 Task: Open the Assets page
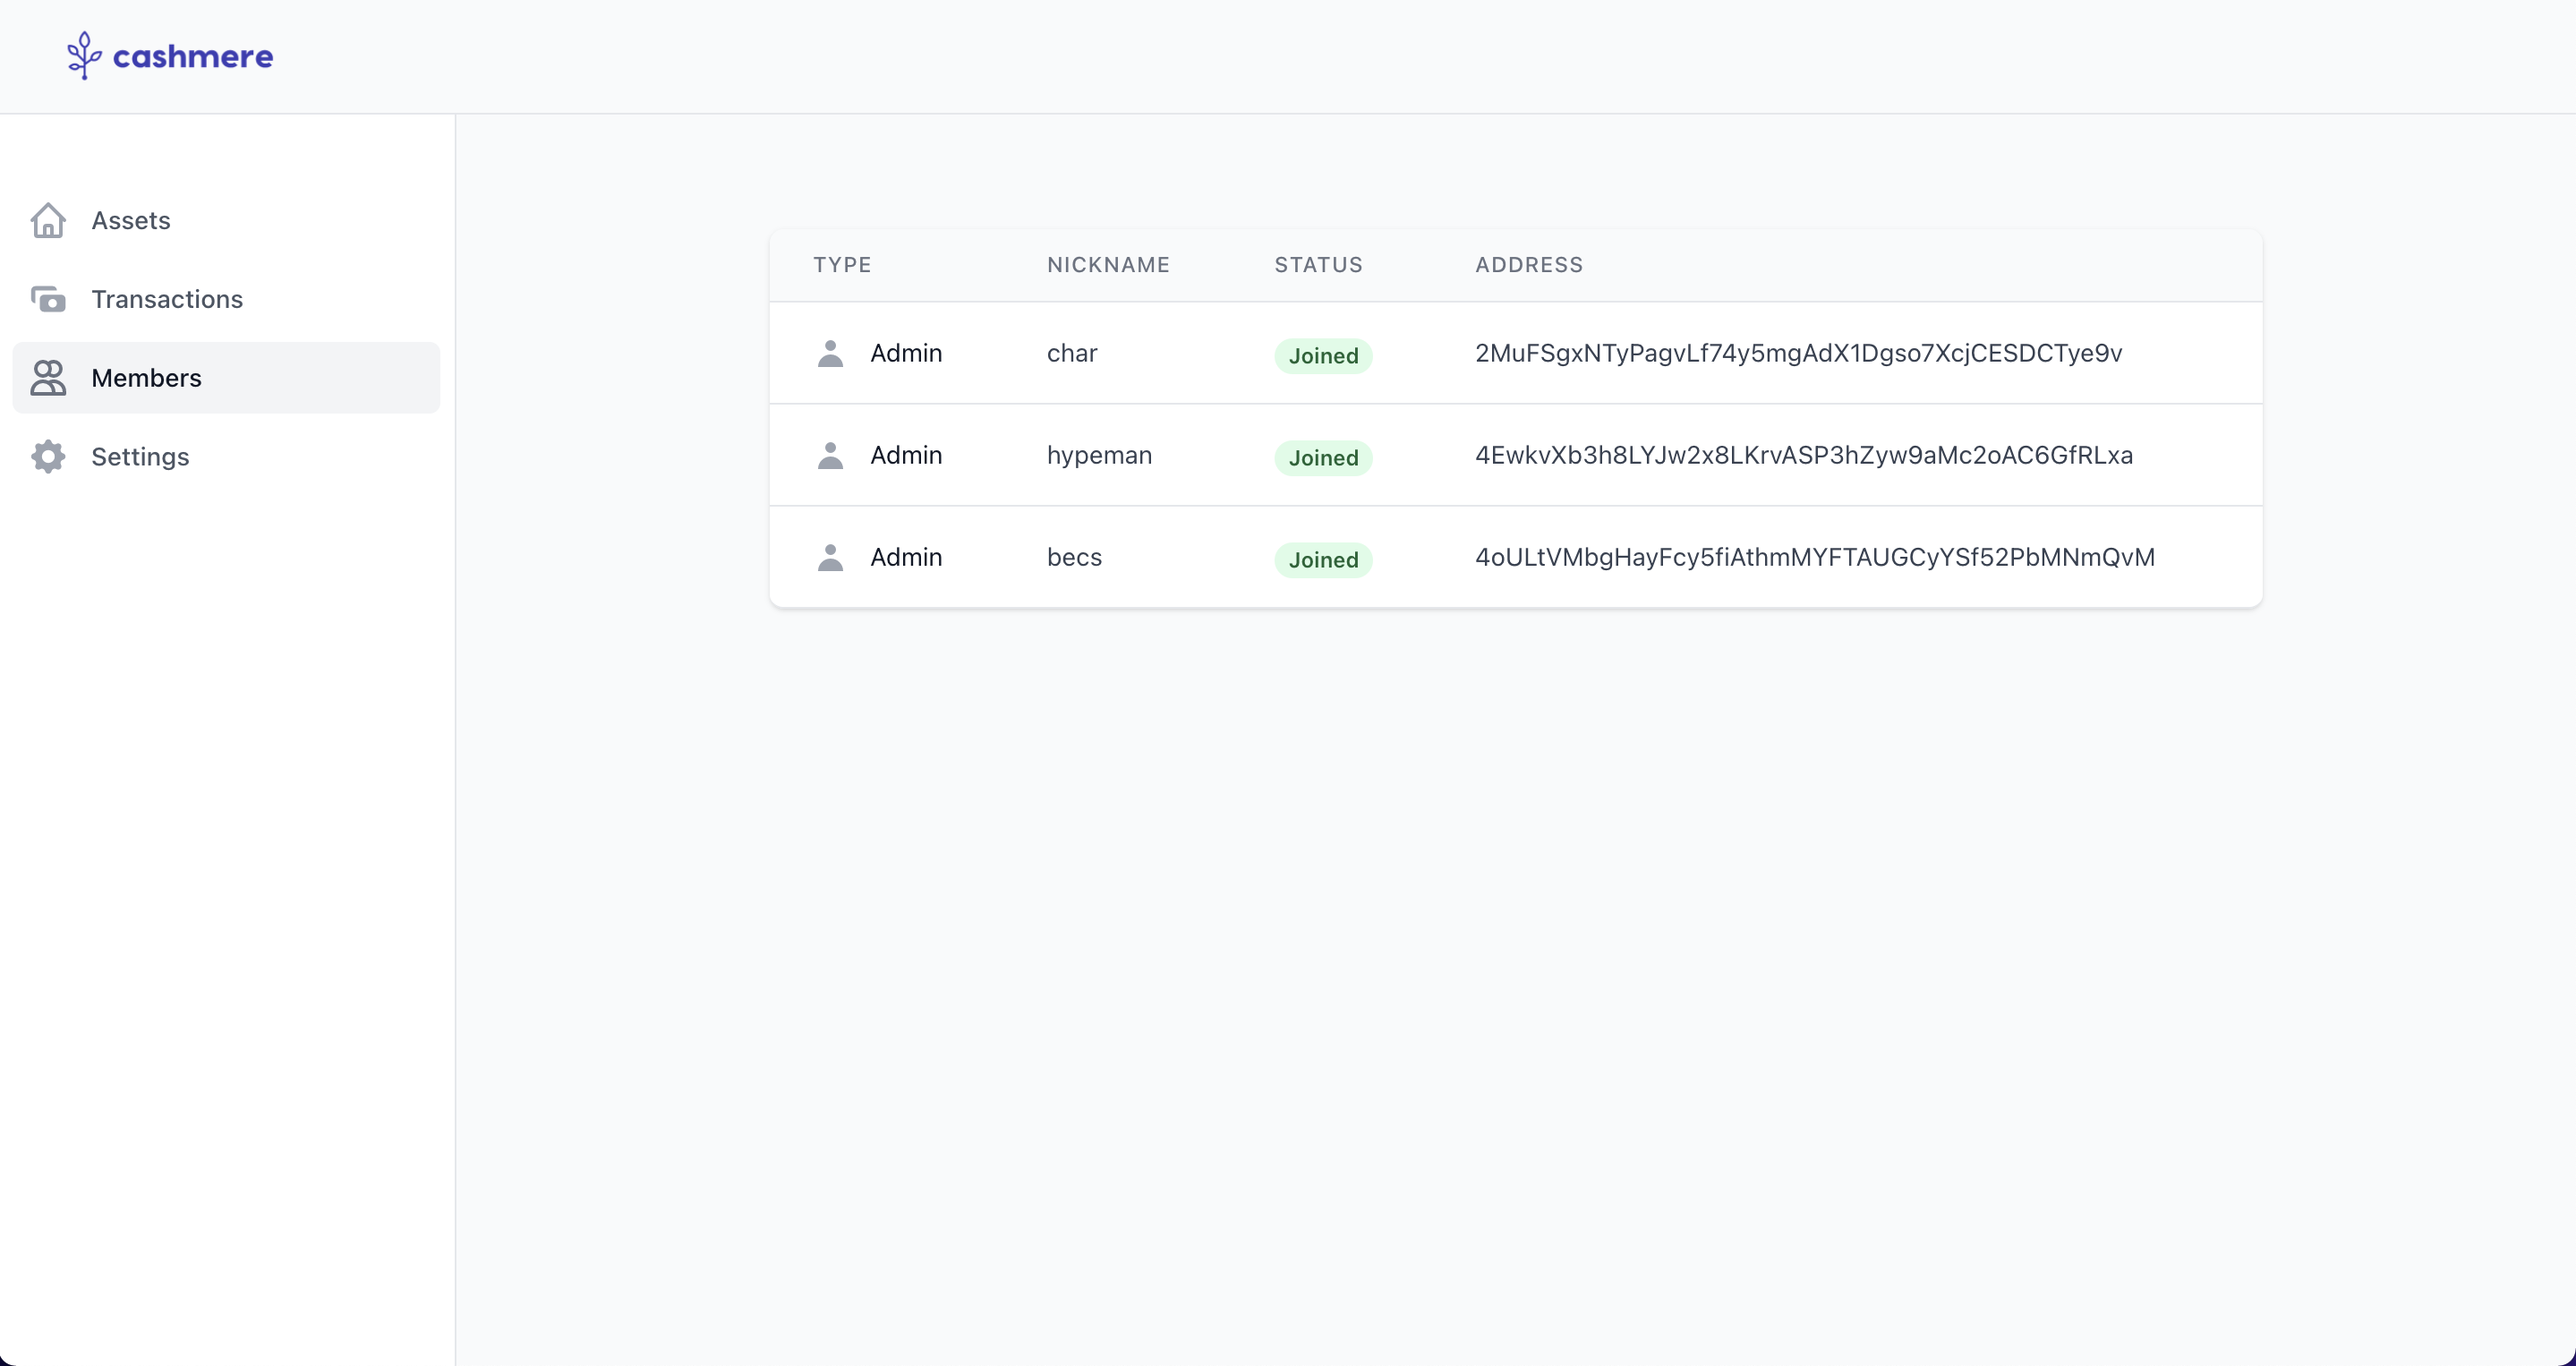(x=131, y=220)
